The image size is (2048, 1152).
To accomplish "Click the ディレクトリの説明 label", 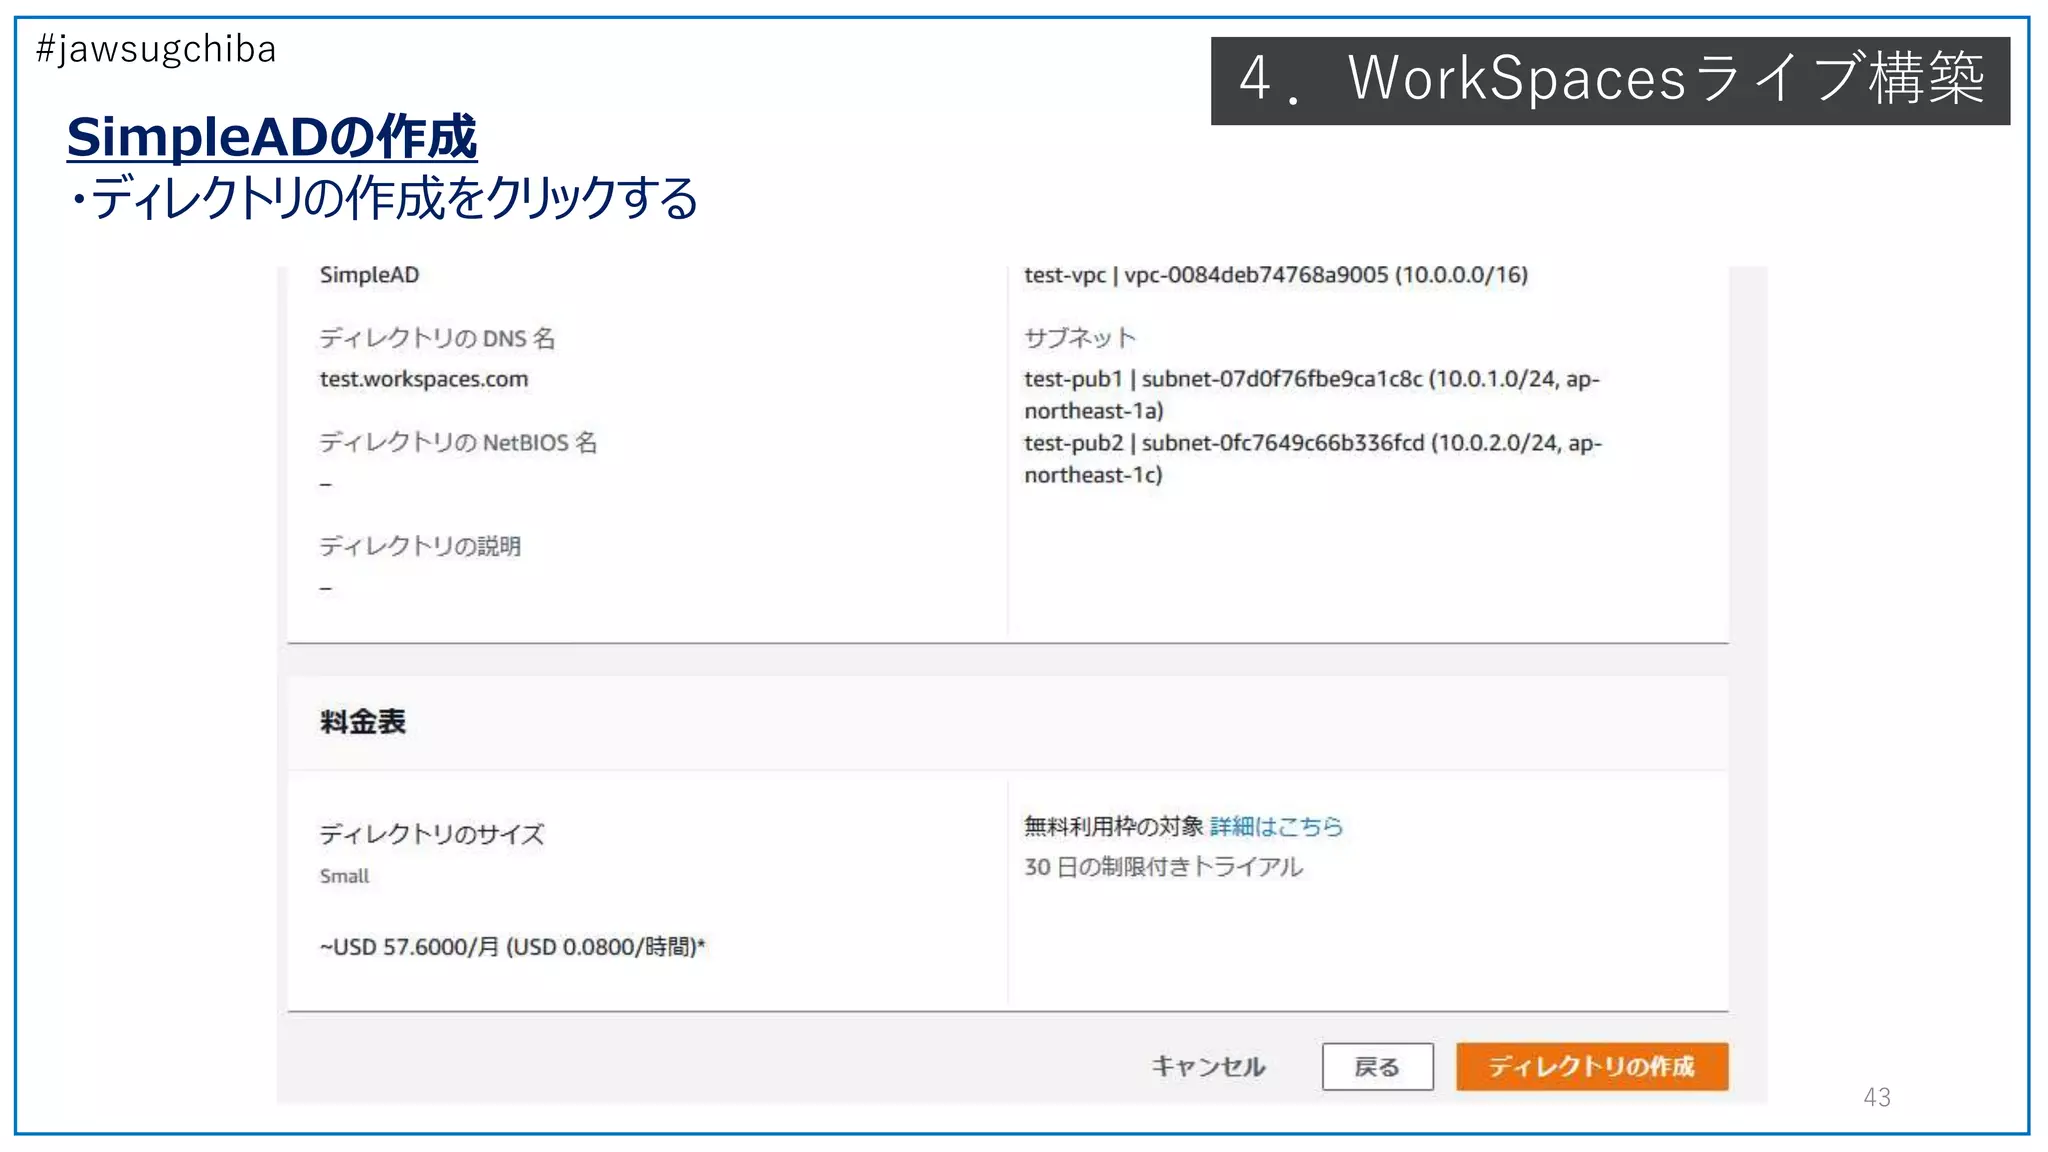I will pyautogui.click(x=420, y=546).
